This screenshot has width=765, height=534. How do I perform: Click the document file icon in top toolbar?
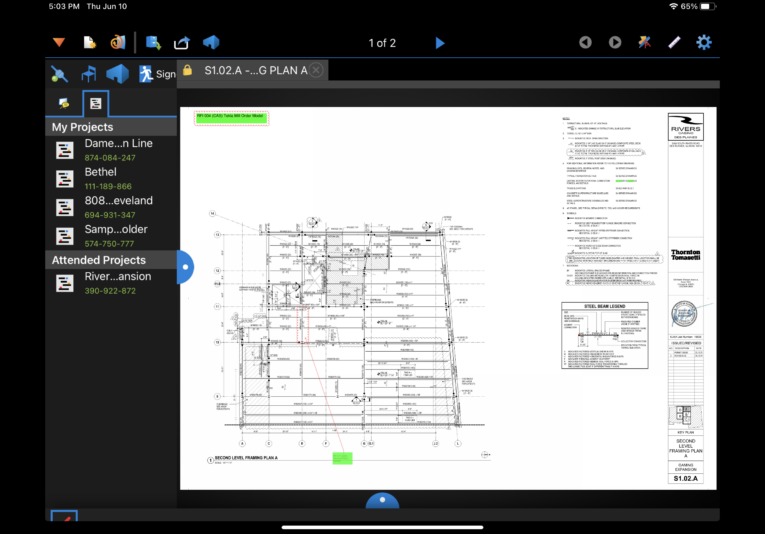(89, 42)
